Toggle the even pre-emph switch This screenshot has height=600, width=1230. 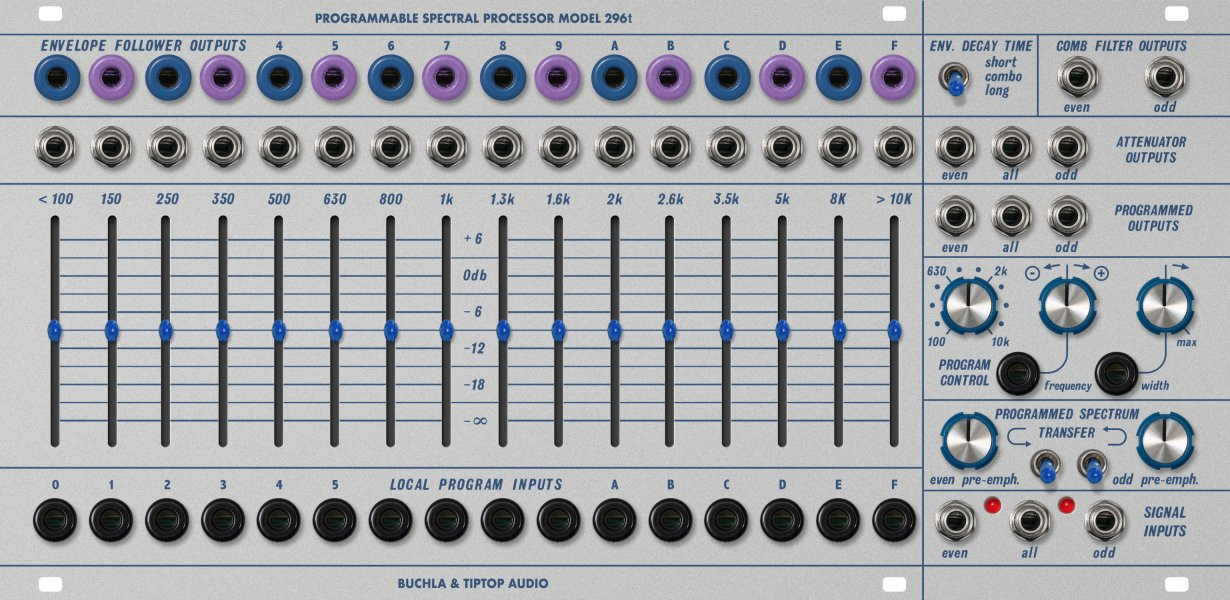pos(1047,468)
